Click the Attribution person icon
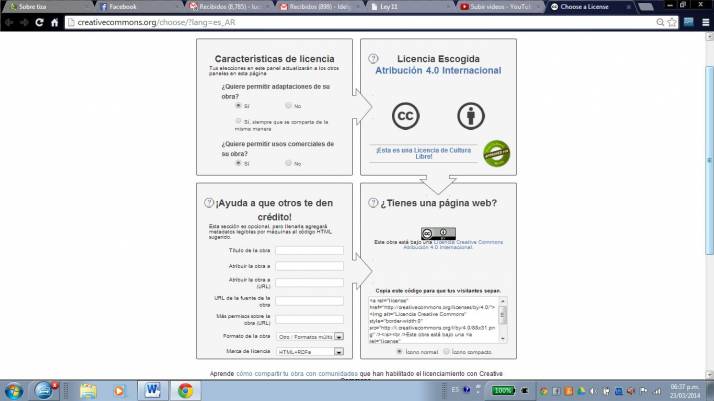This screenshot has height=401, width=714. pos(471,116)
